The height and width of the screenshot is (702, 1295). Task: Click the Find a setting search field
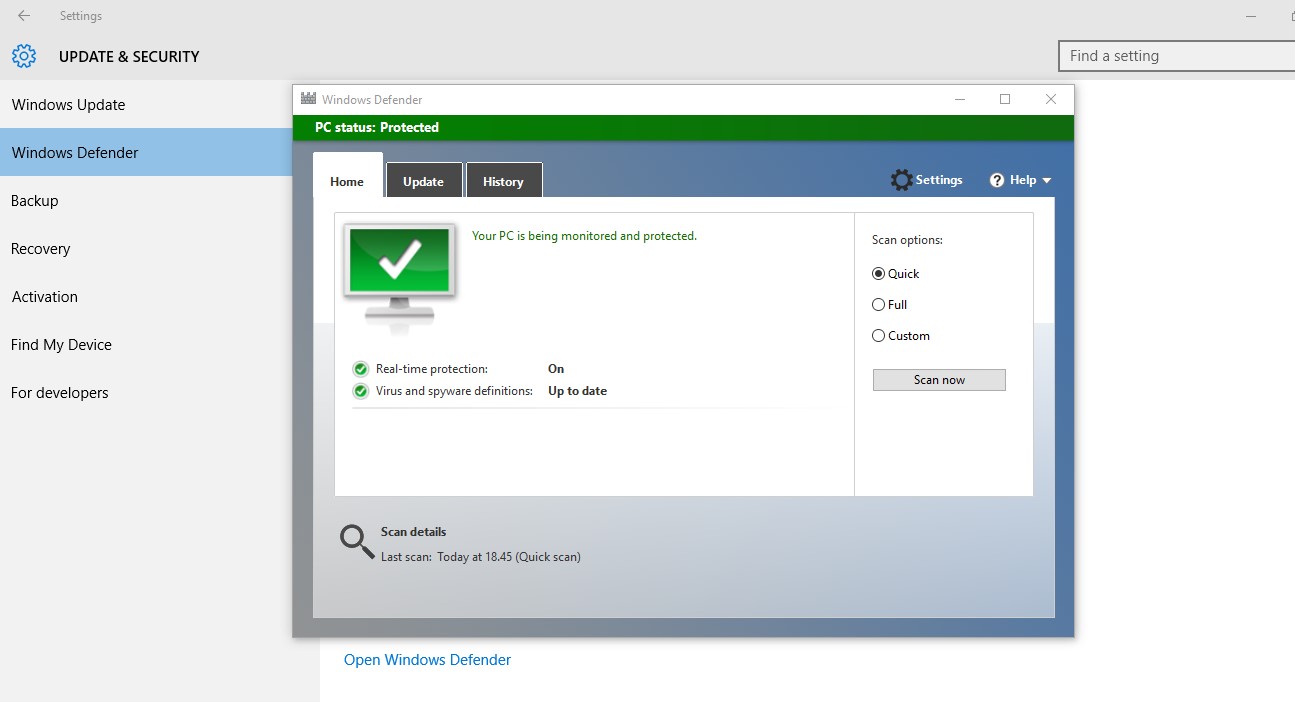click(x=1175, y=56)
